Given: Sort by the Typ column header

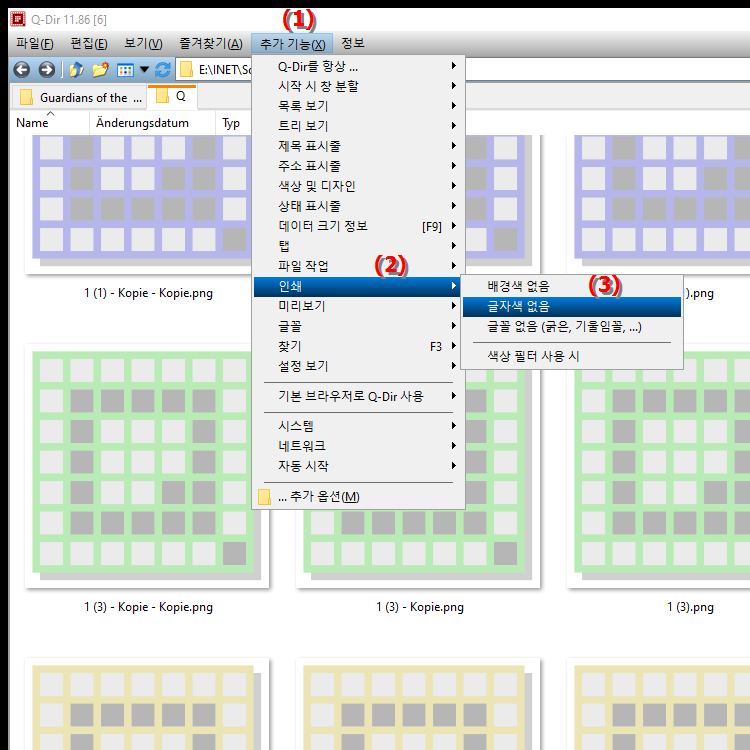Looking at the screenshot, I should pos(233,123).
